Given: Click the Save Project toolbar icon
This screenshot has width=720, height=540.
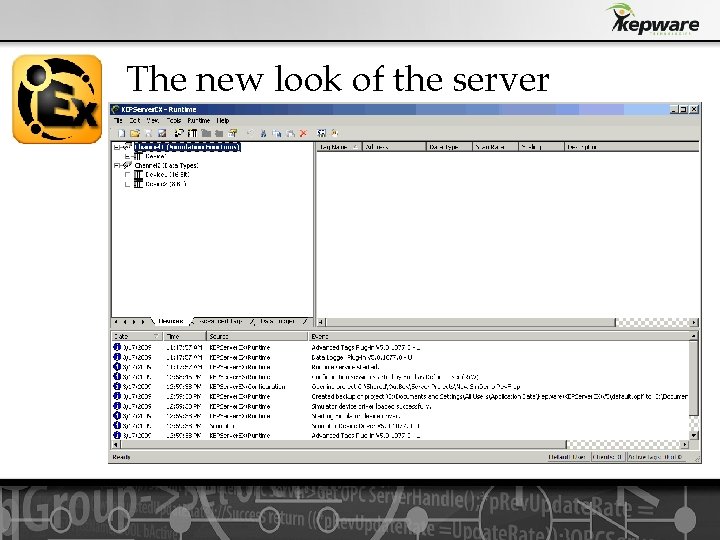Looking at the screenshot, I should tap(148, 133).
